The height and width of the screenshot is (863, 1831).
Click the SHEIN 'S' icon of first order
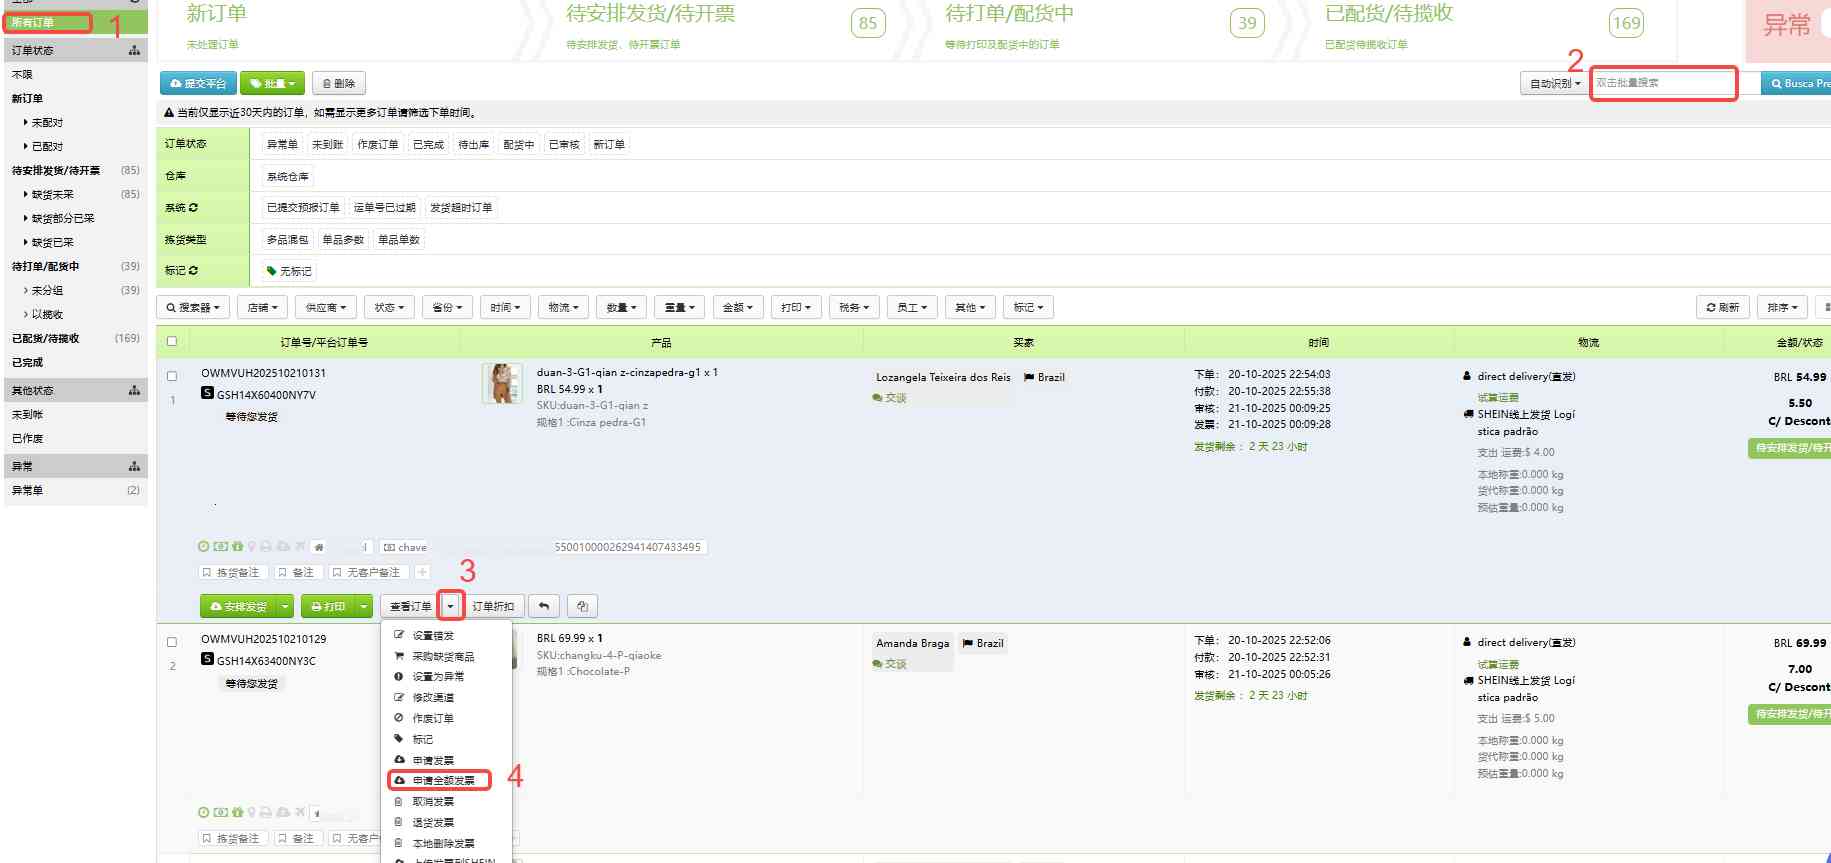coord(207,394)
